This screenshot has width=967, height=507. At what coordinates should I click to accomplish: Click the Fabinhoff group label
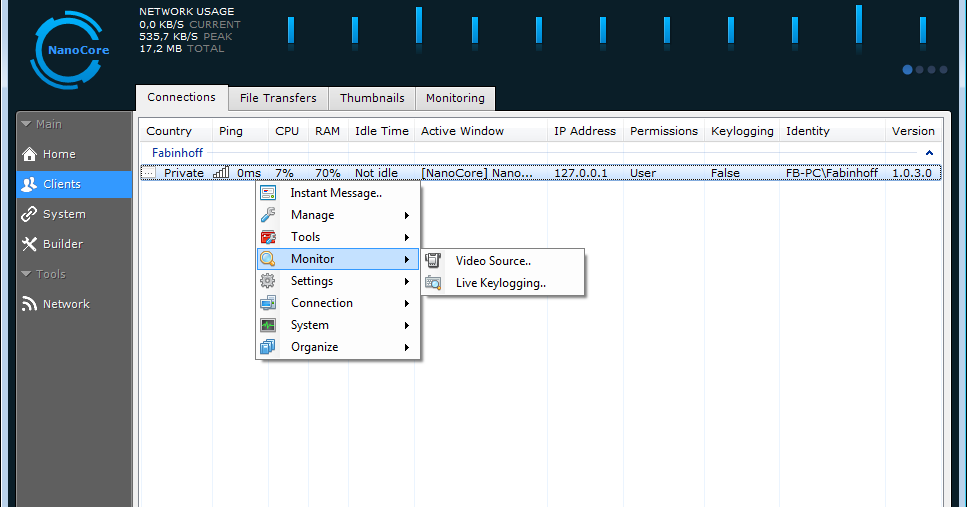pos(177,152)
